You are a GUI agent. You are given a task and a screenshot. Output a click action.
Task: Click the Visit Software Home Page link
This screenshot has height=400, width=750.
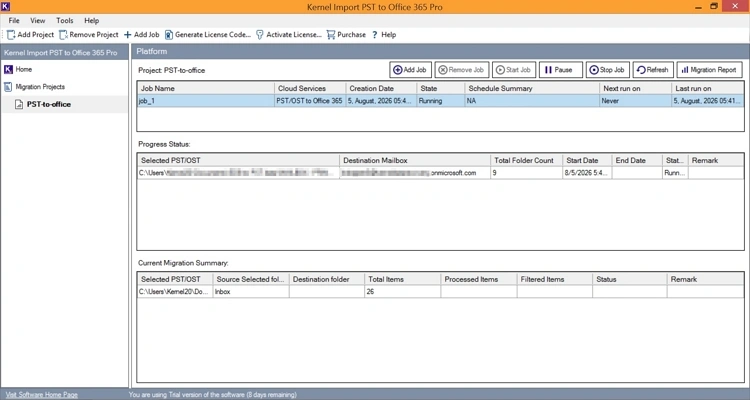(x=42, y=395)
